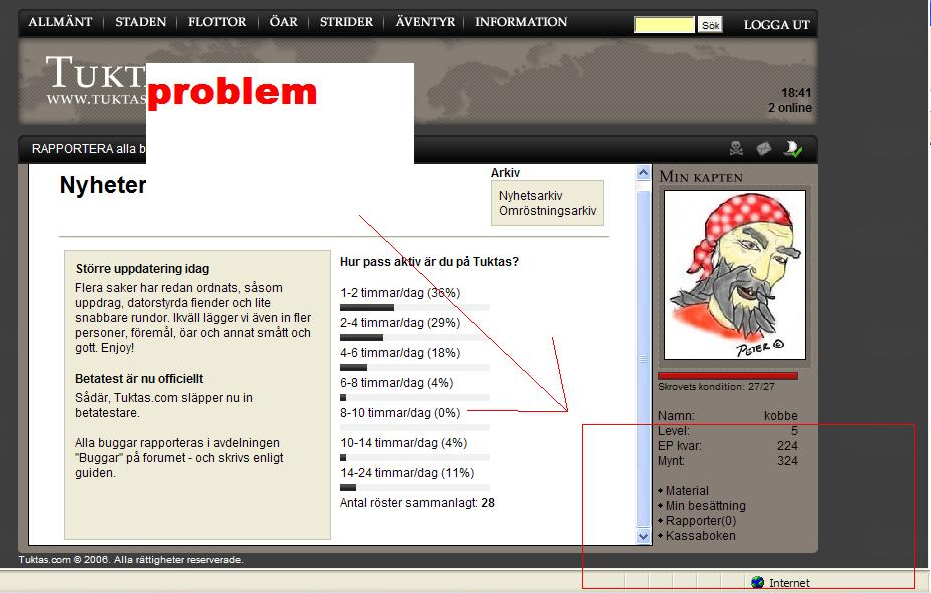Click the pirate captain portrait

point(734,275)
